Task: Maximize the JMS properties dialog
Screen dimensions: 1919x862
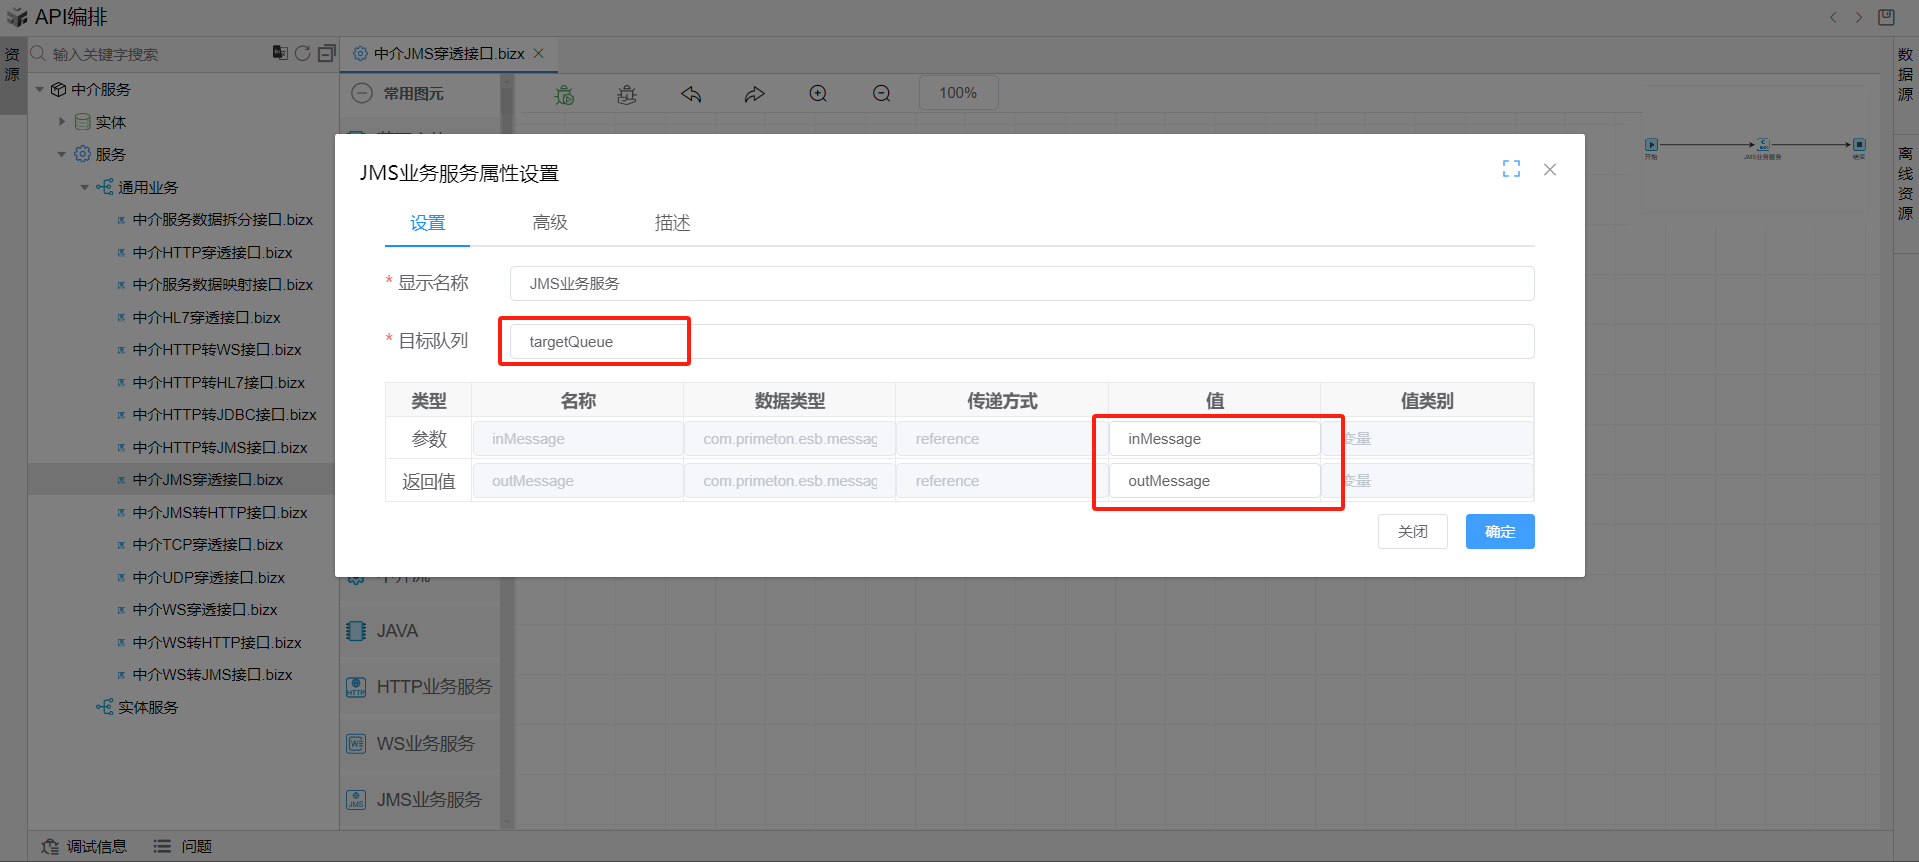Action: tap(1511, 169)
